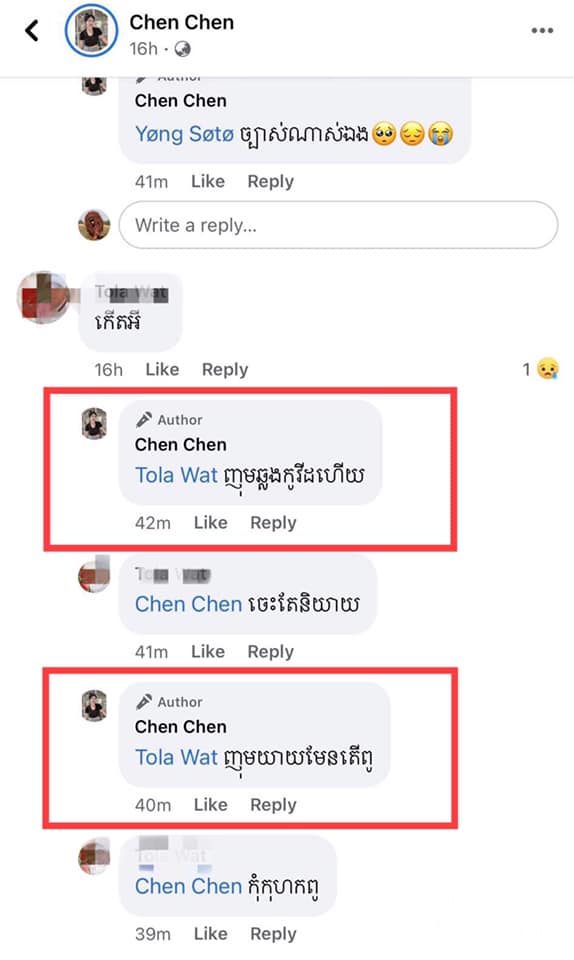Tap the Author pencil badge on 40m comment
Image resolution: width=574 pixels, height=960 pixels.
169,702
